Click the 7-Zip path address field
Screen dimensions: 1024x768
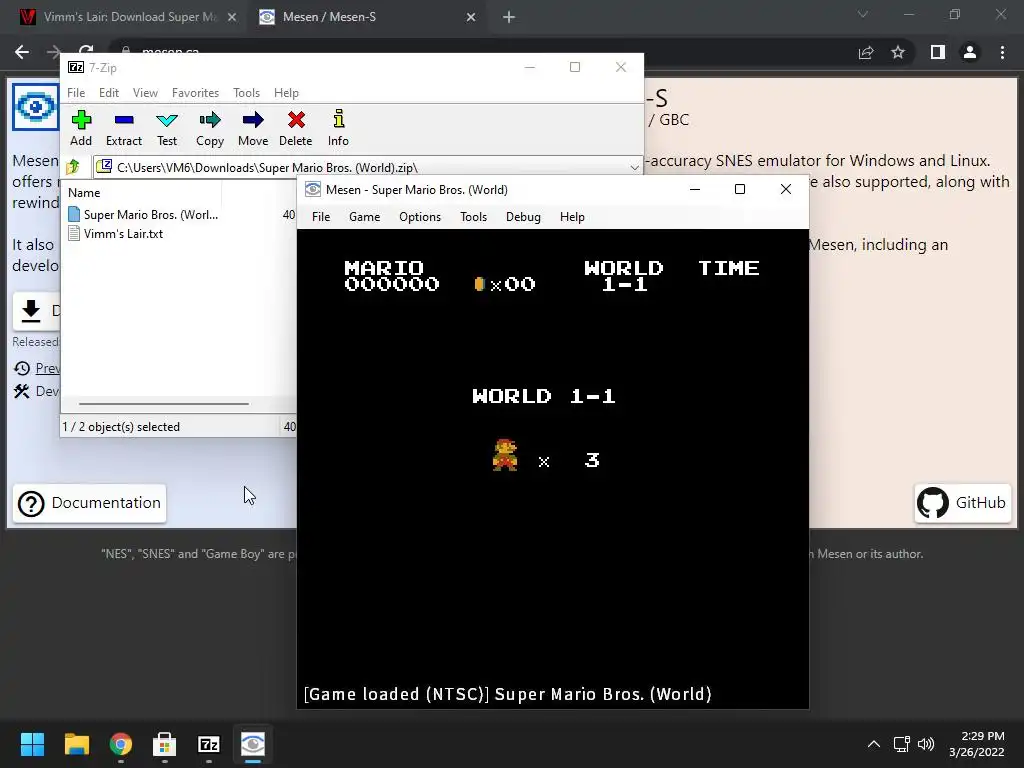[x=368, y=167]
